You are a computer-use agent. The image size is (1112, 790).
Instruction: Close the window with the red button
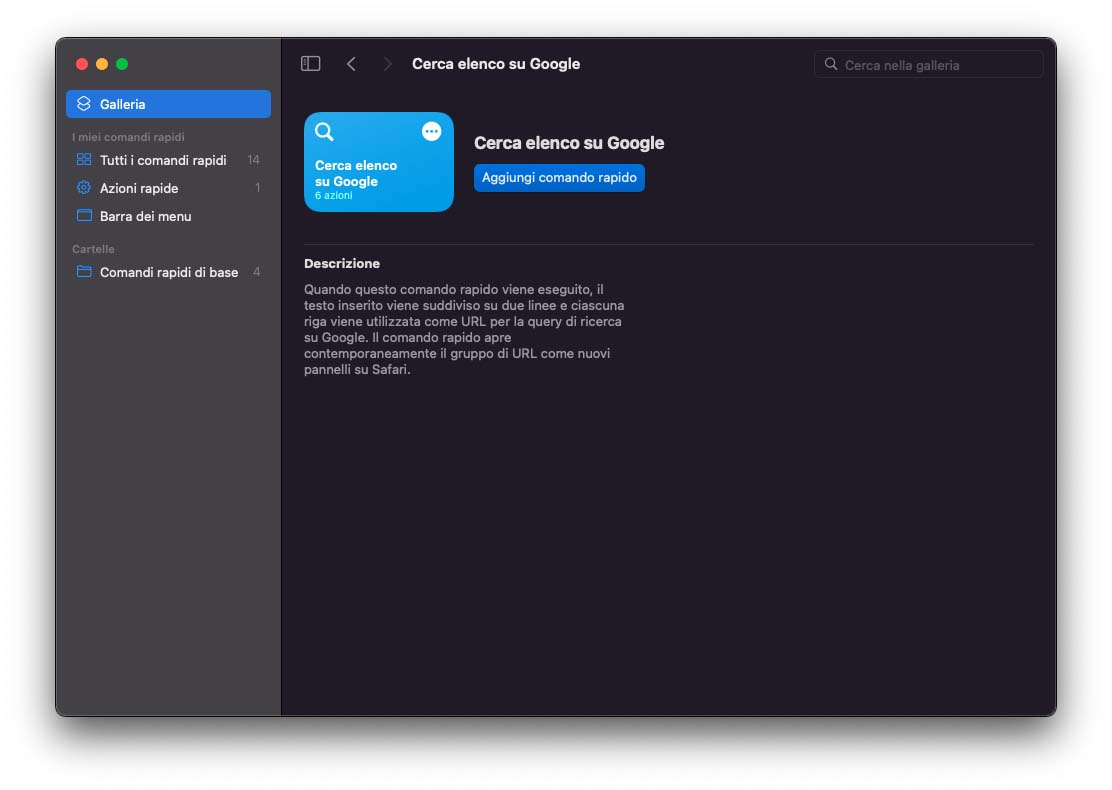[x=82, y=64]
